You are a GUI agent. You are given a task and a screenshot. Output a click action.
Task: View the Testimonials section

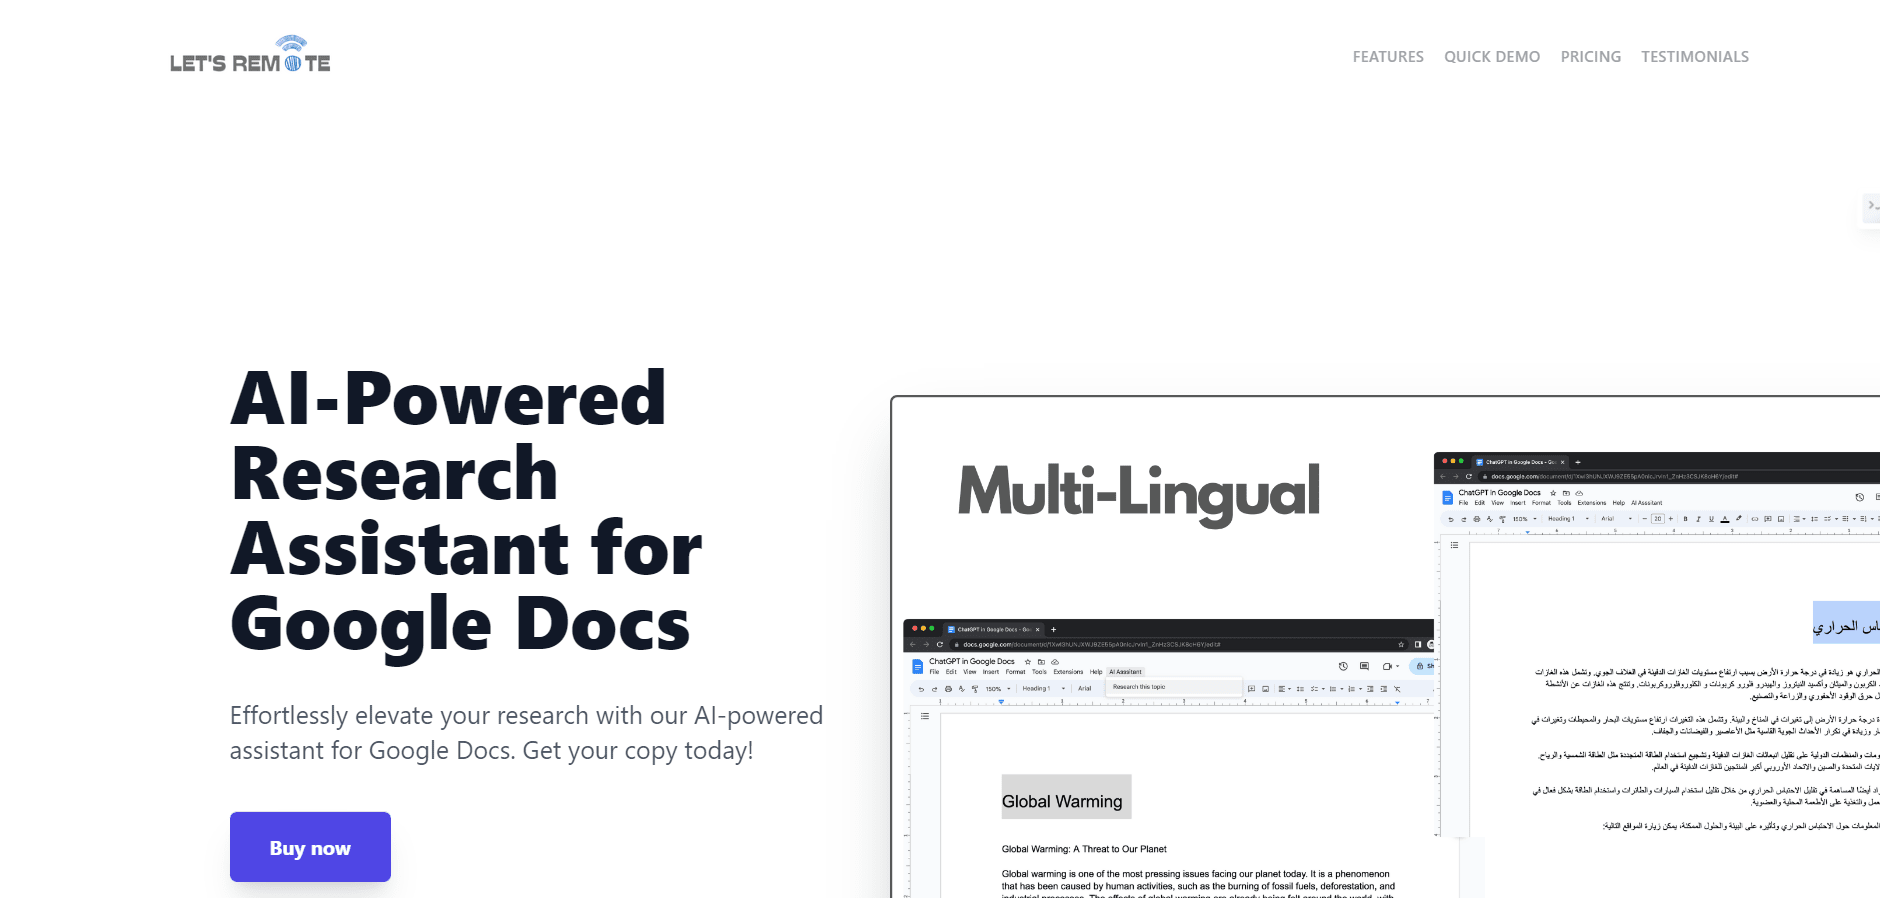click(x=1695, y=57)
